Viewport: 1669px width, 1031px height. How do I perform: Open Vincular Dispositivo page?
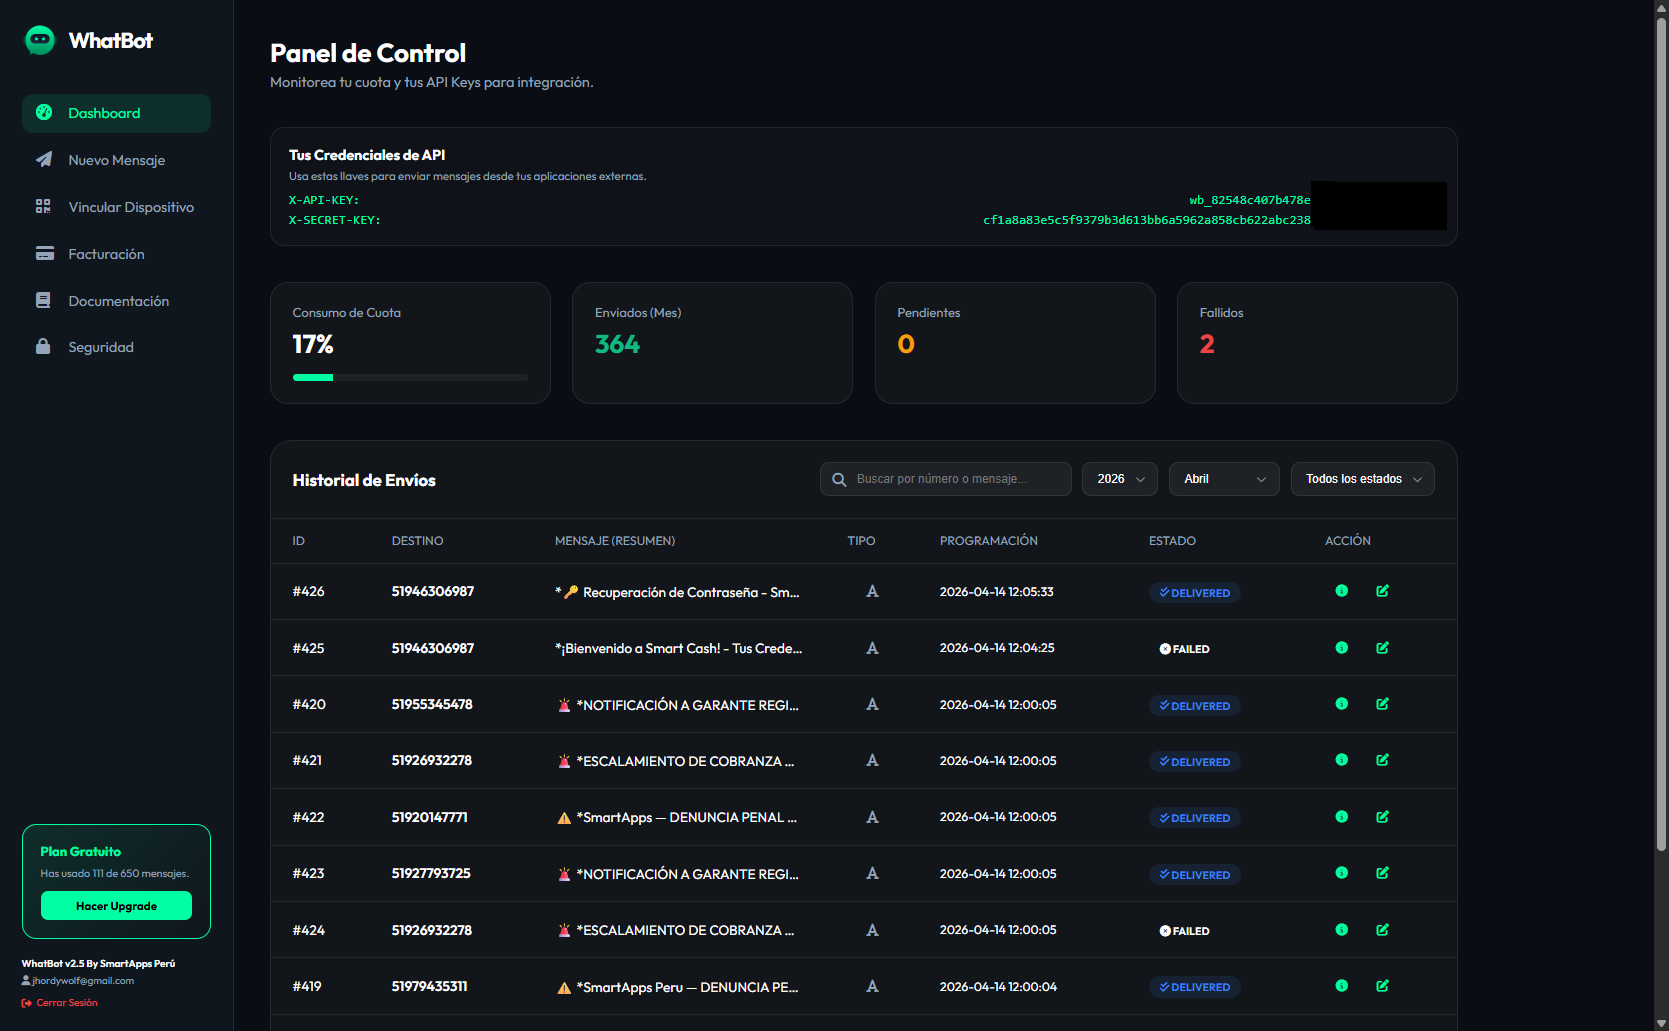point(116,207)
